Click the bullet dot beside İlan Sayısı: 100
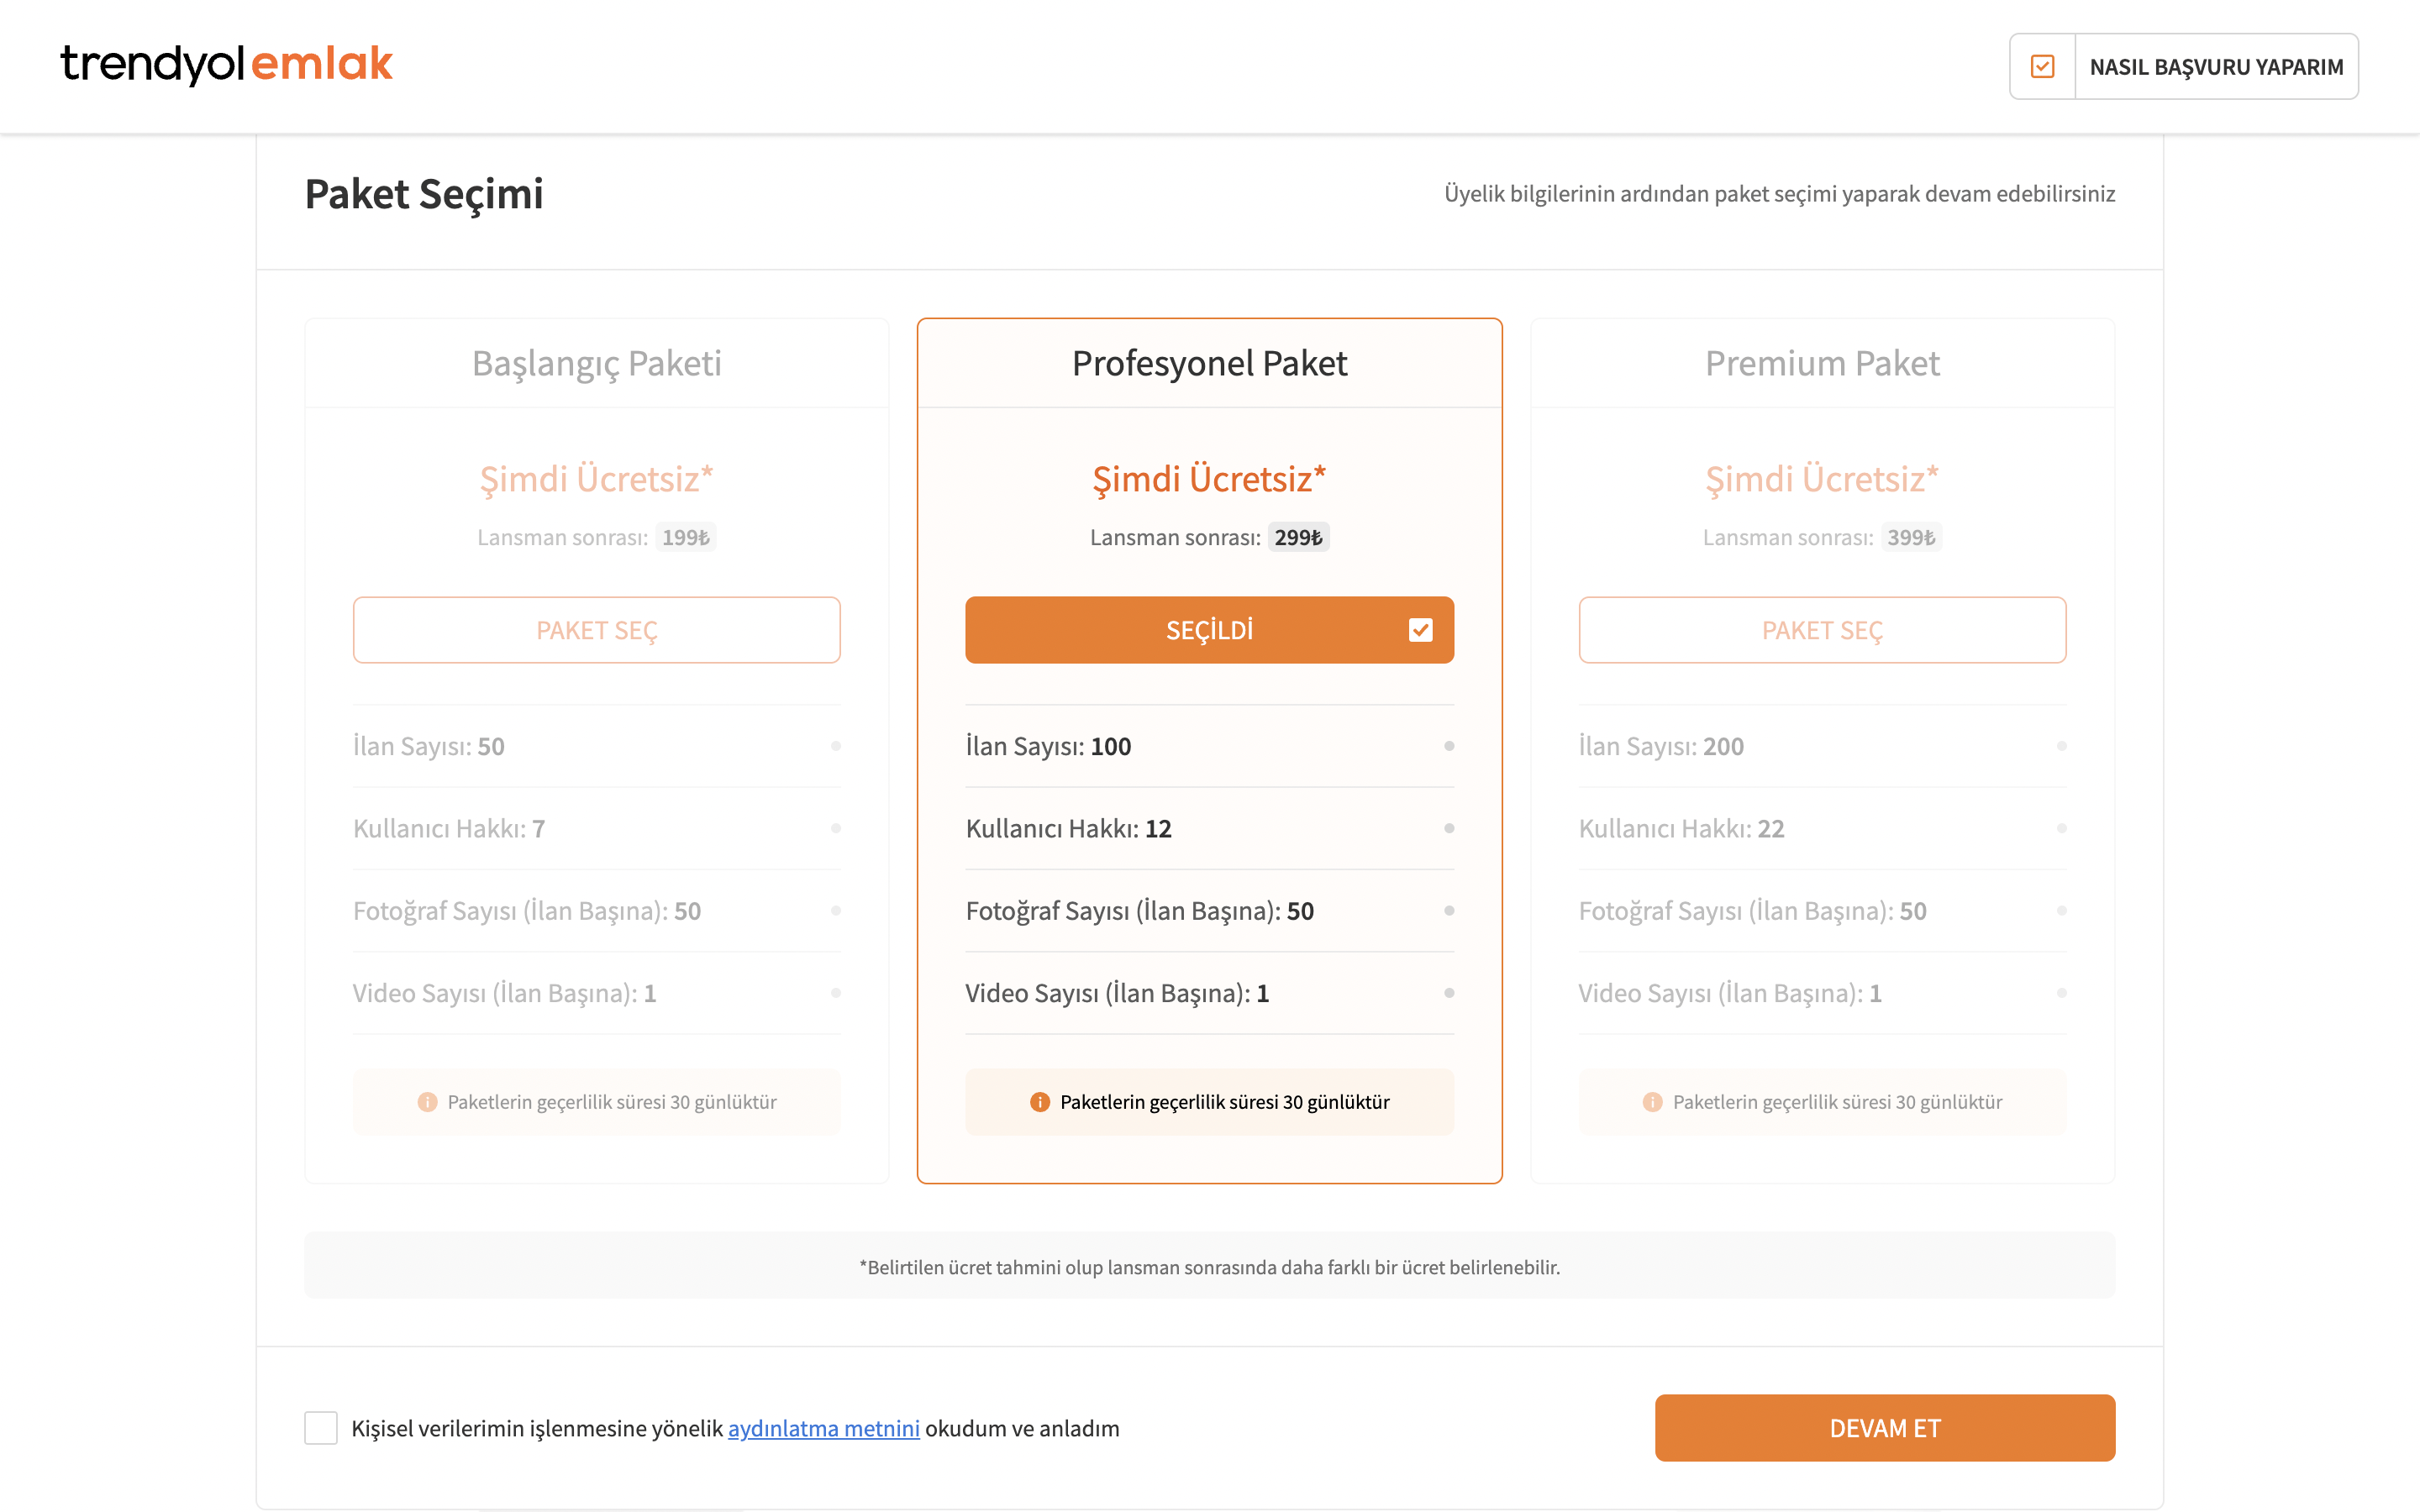The width and height of the screenshot is (2420, 1512). click(x=1449, y=746)
